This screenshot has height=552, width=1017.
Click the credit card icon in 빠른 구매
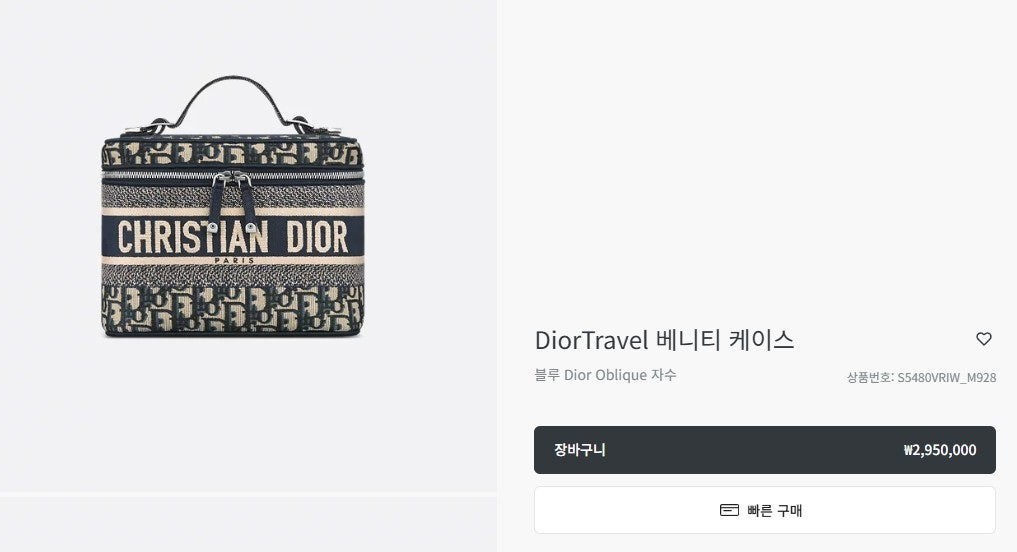(x=729, y=510)
